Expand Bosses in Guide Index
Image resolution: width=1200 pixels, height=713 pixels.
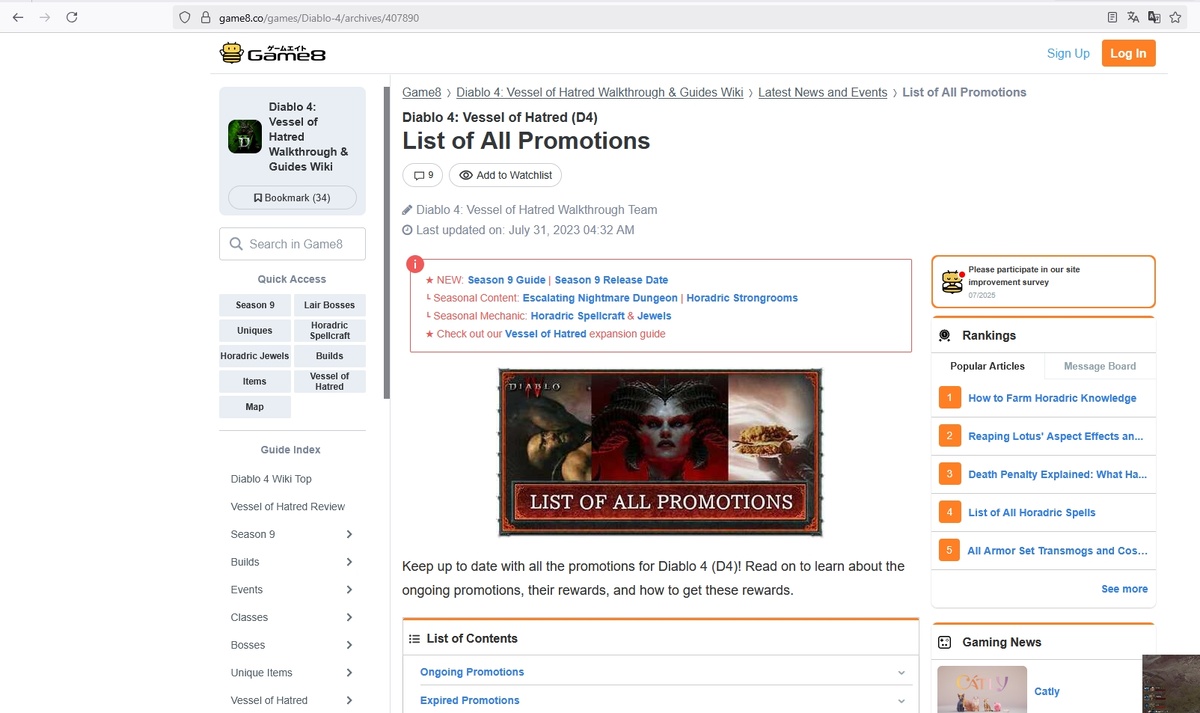point(349,645)
